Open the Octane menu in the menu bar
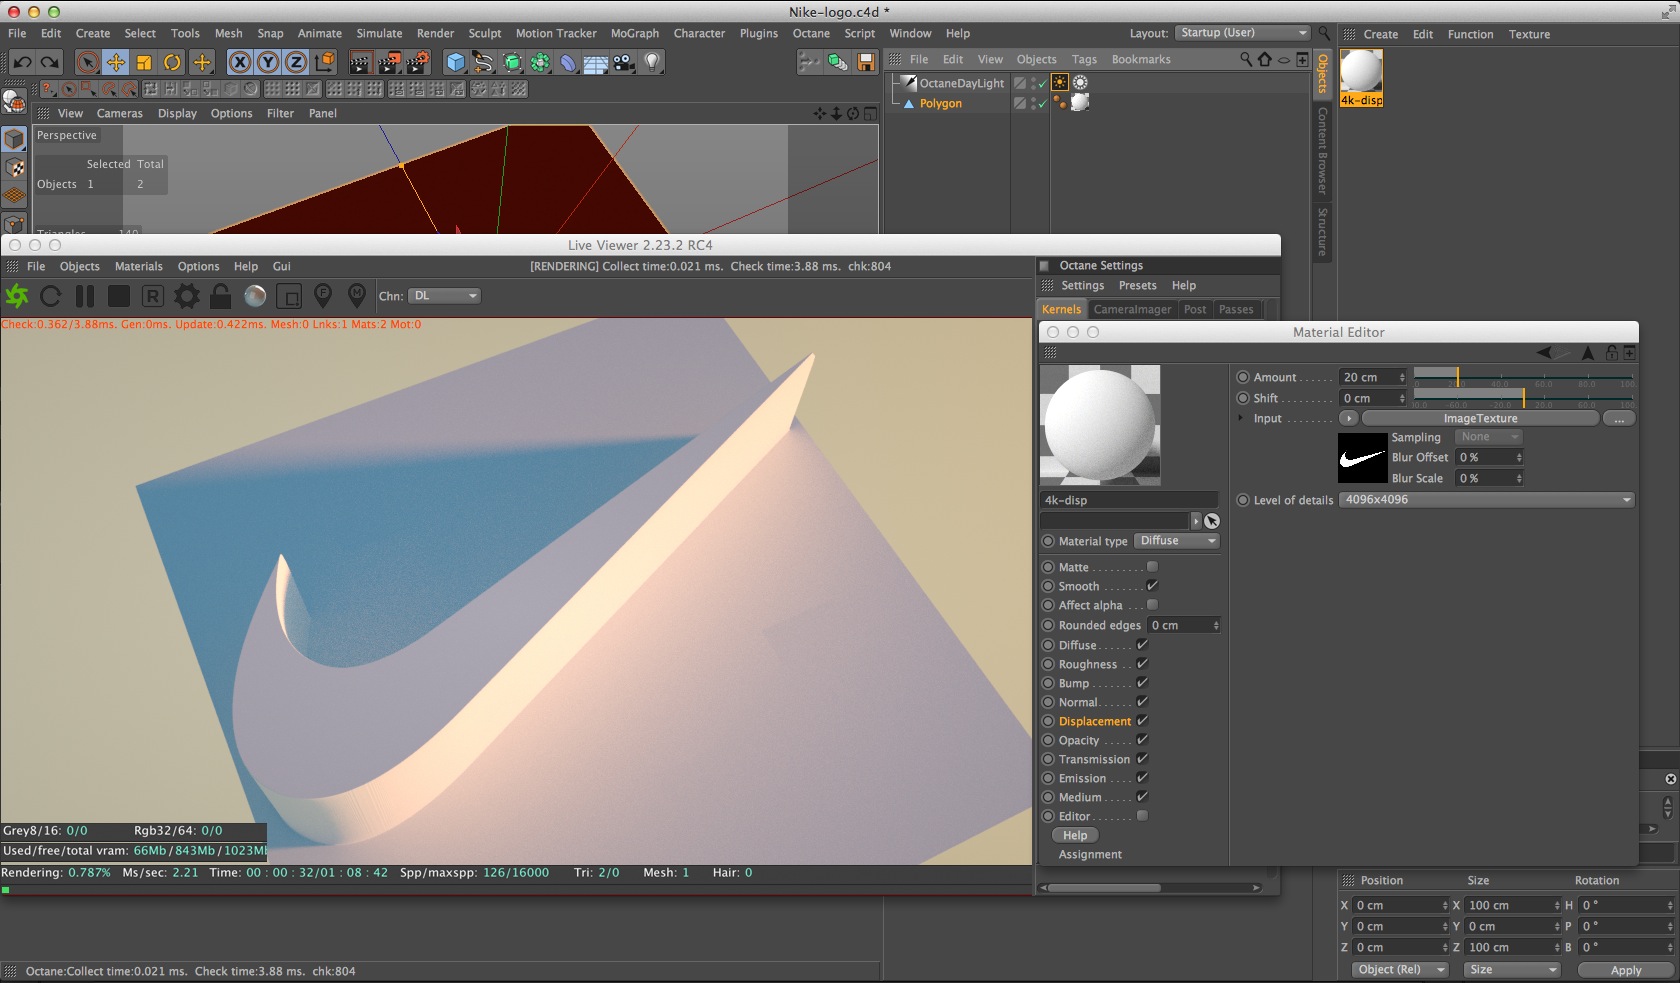Viewport: 1680px width, 983px height. tap(811, 33)
